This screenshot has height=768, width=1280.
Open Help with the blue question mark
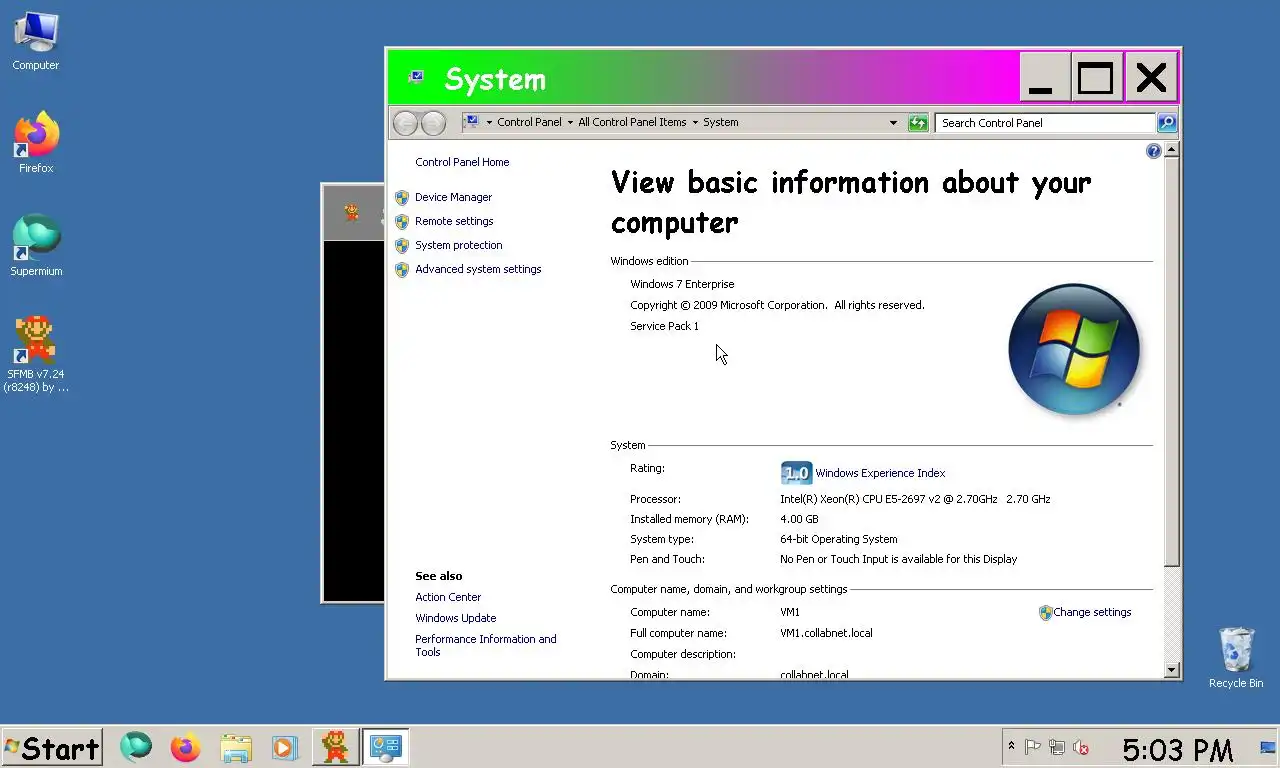pyautogui.click(x=1154, y=151)
